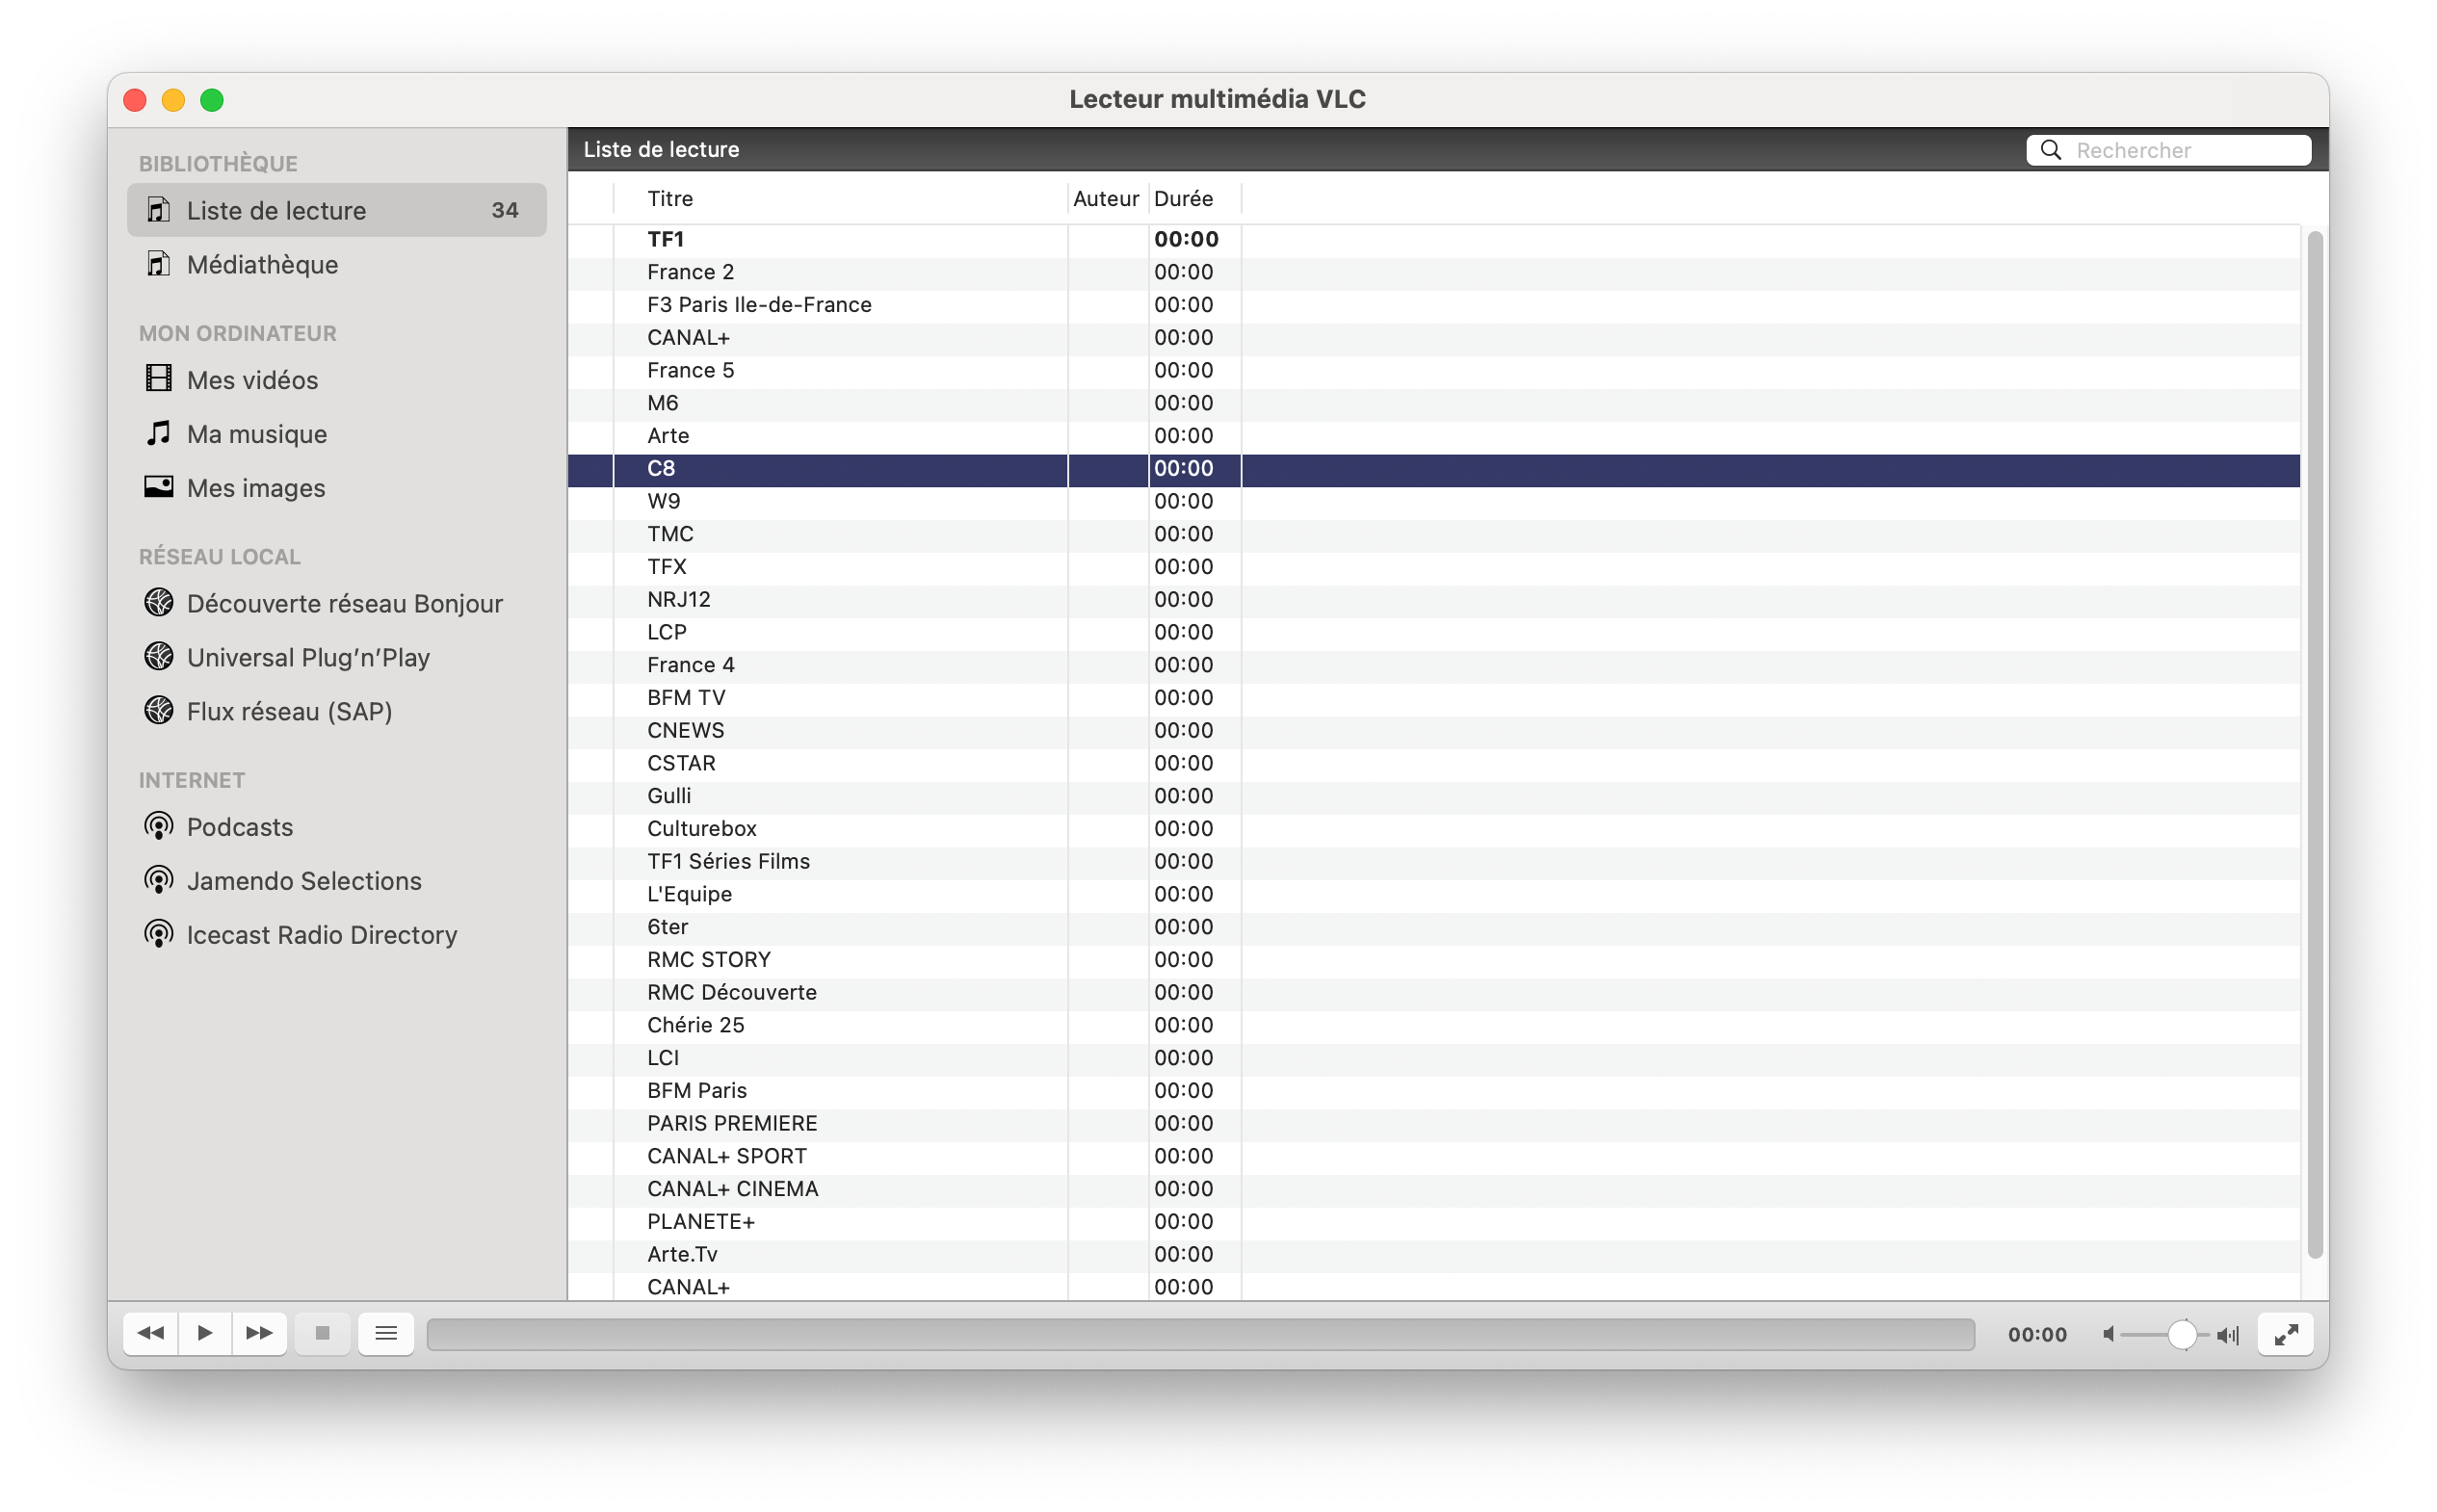Select Universal Plug'n'Play source
The width and height of the screenshot is (2437, 1512).
click(x=337, y=657)
